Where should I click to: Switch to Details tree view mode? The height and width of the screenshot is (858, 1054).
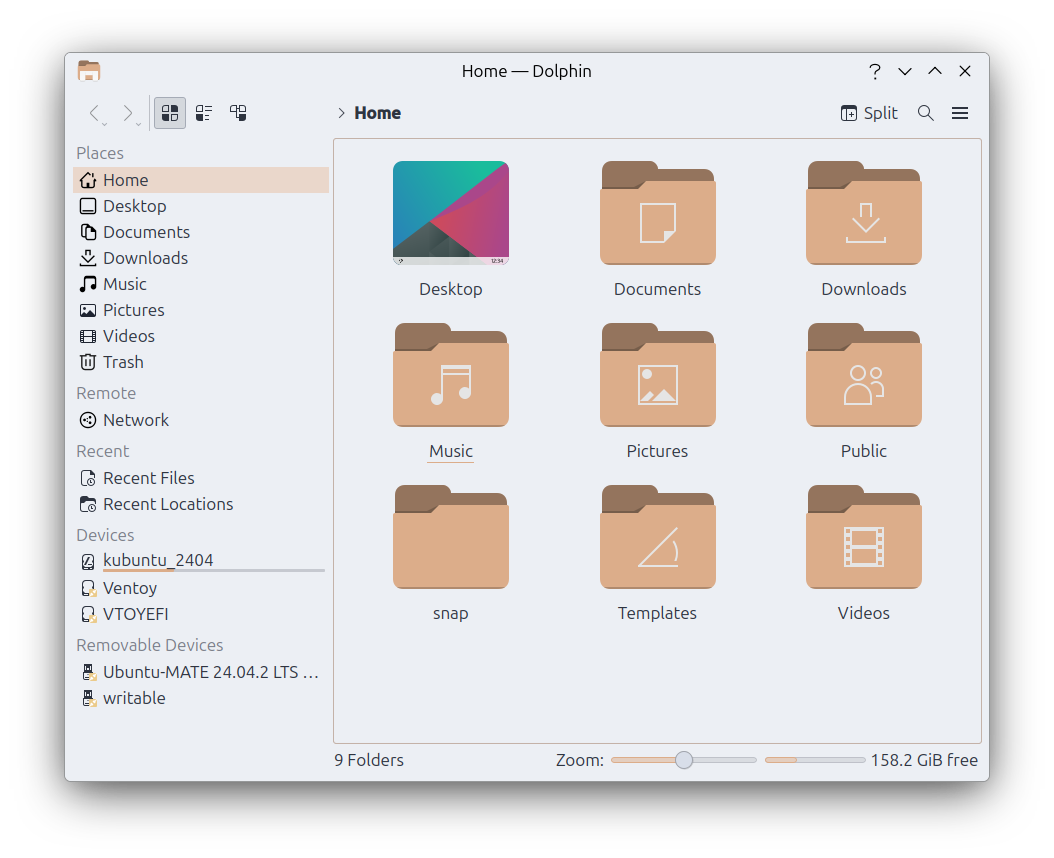coord(238,113)
